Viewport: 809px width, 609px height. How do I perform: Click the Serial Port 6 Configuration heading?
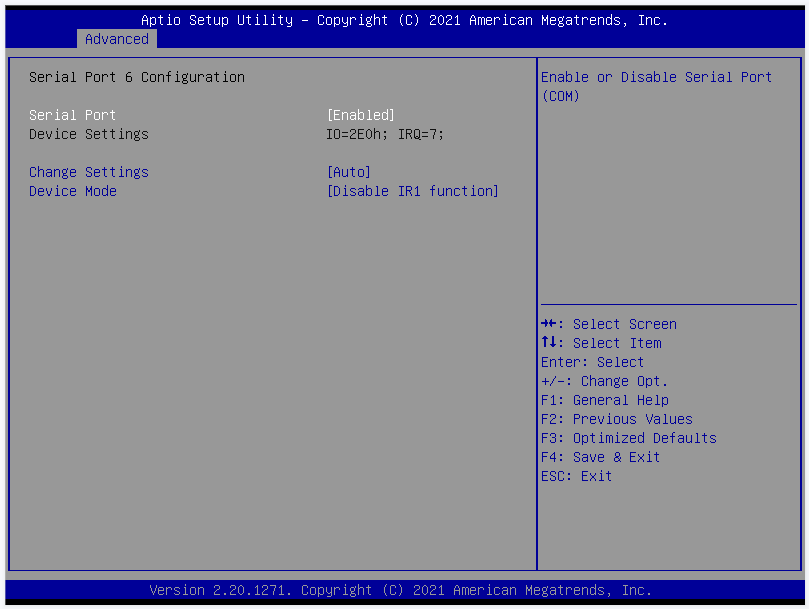point(136,77)
